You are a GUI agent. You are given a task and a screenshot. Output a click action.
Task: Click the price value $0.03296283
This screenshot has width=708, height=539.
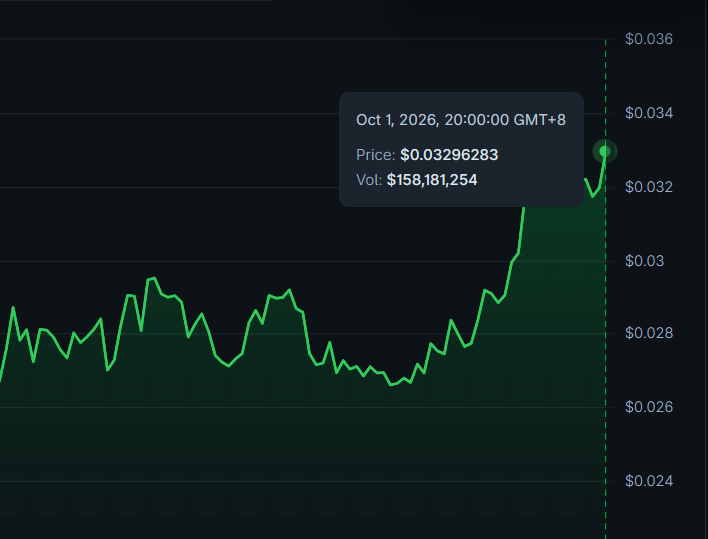click(x=449, y=155)
